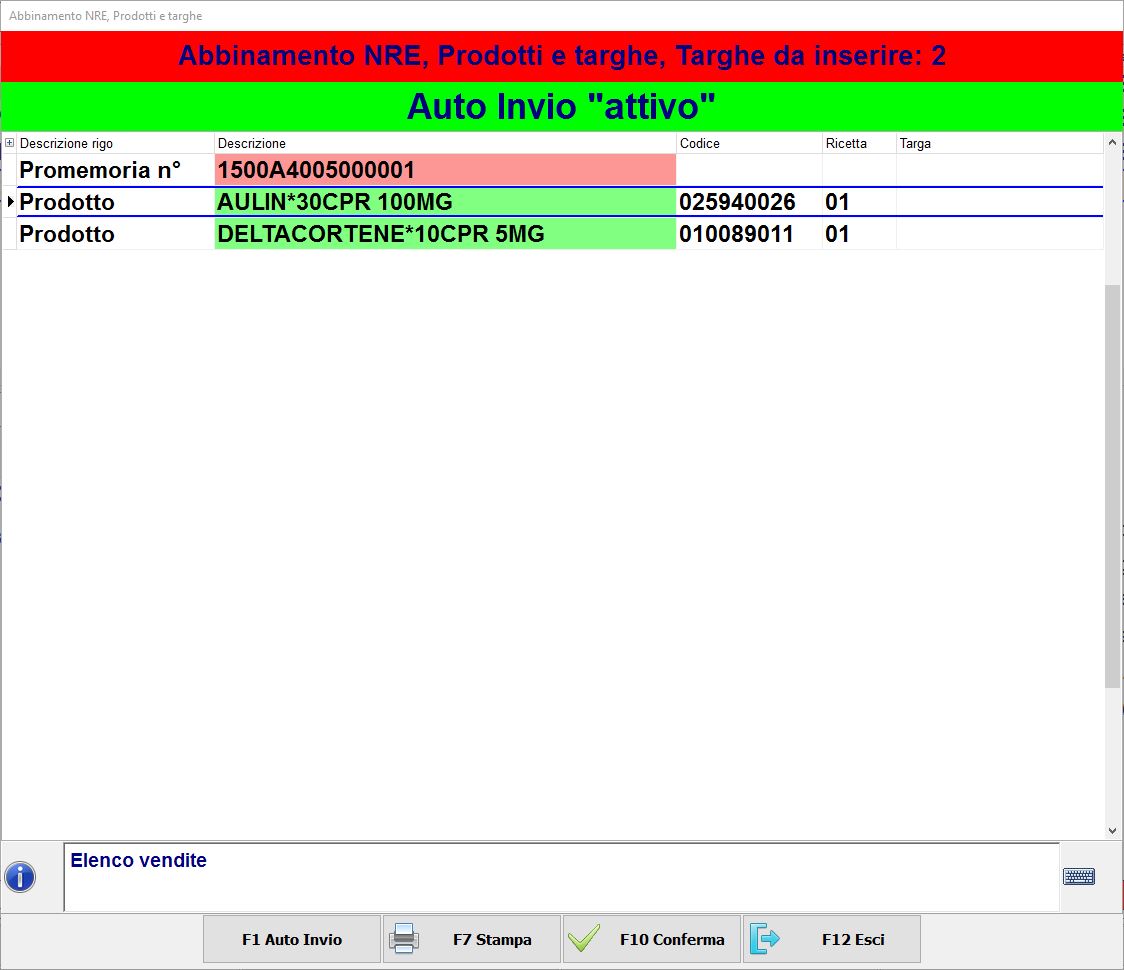
Task: Sort by Descrizione rigo column header
Action: (x=115, y=143)
